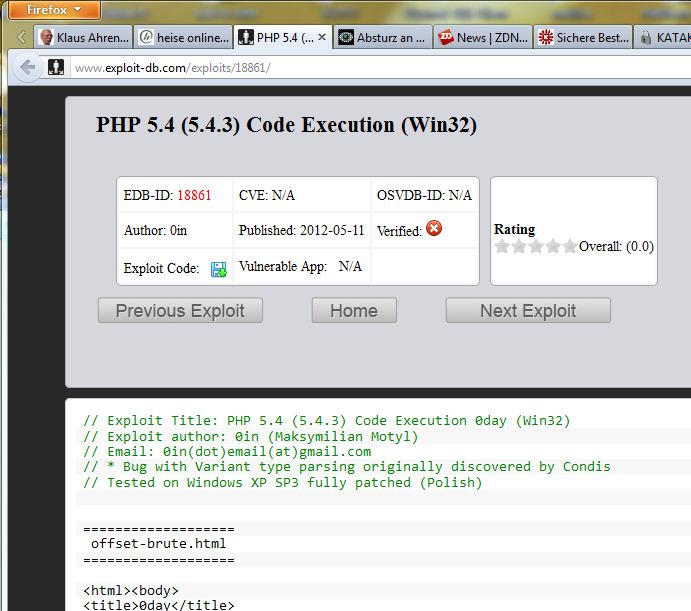Switch to the heise online tab
691x611 pixels.
[x=183, y=37]
